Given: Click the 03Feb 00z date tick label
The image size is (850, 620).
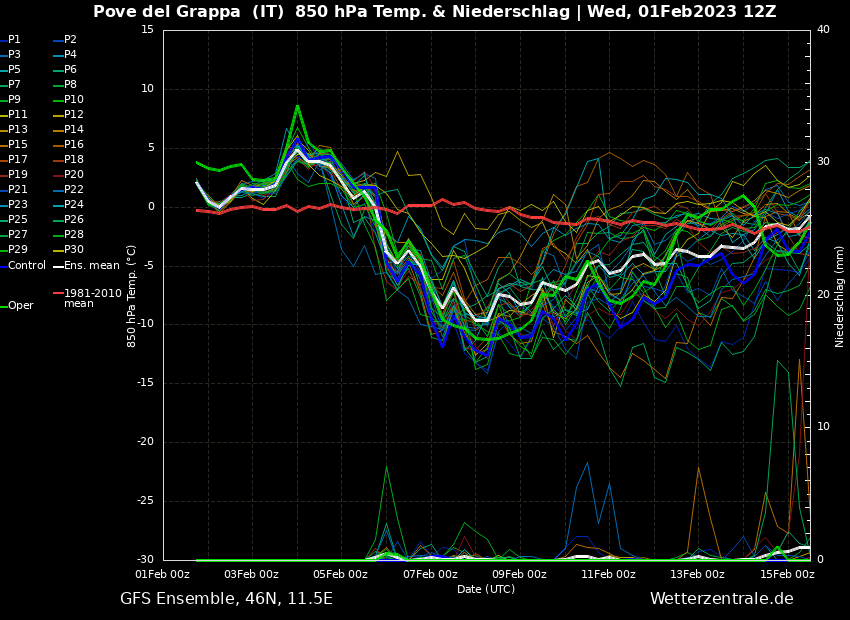Looking at the screenshot, I should click(x=252, y=574).
